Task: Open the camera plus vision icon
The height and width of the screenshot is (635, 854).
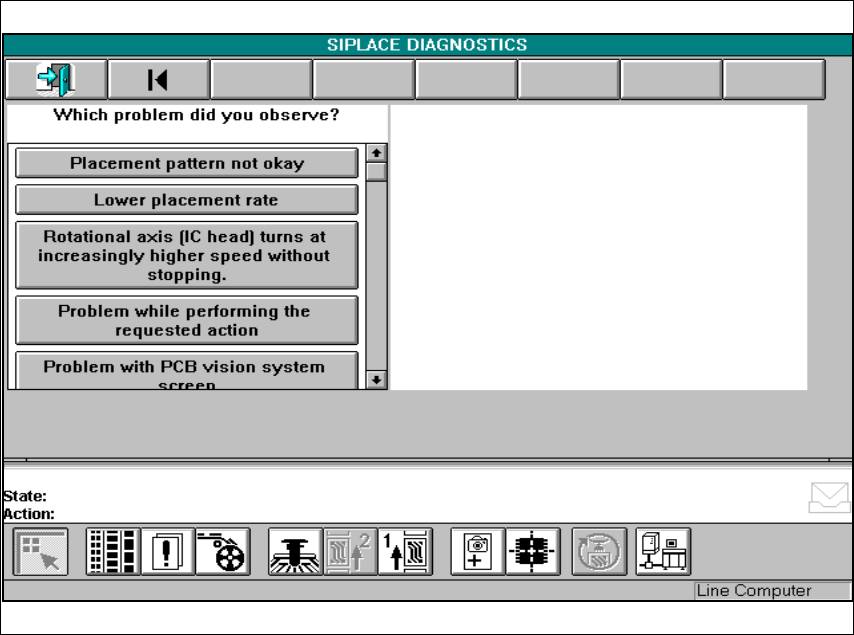Action: tap(478, 552)
